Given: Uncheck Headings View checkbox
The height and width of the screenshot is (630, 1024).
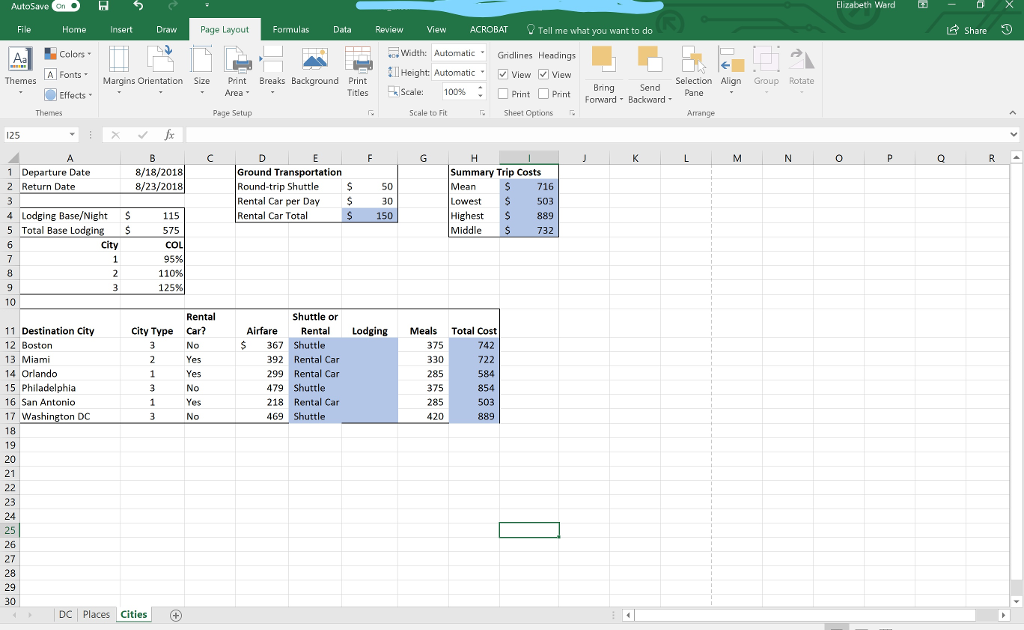Looking at the screenshot, I should point(543,74).
